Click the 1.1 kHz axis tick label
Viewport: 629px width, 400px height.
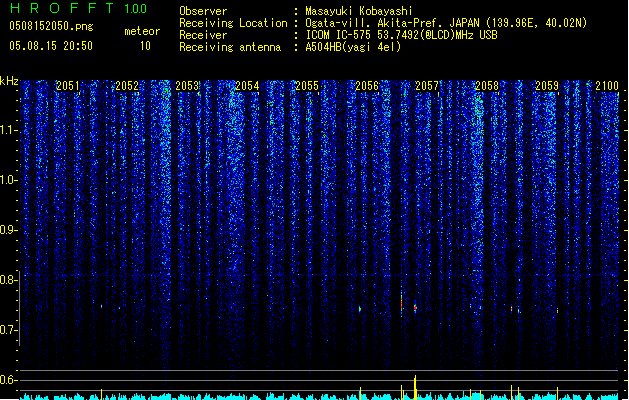coord(8,130)
